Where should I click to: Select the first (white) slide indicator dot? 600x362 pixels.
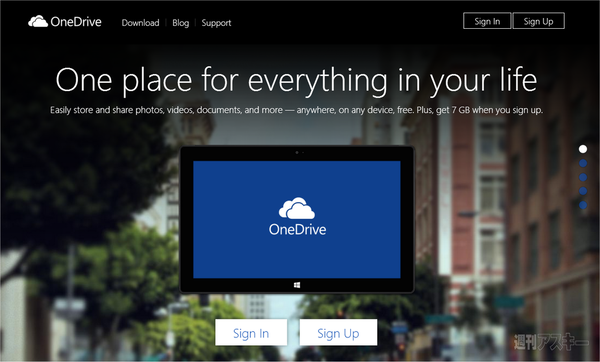pos(583,149)
